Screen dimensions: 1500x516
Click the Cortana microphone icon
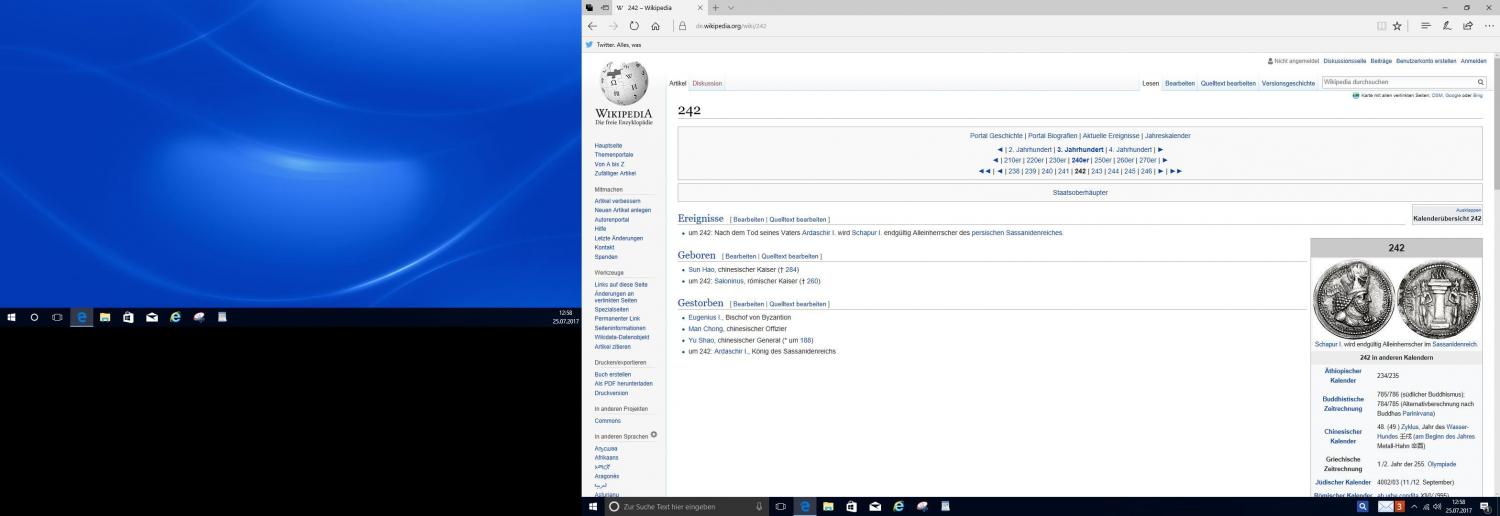pos(760,507)
